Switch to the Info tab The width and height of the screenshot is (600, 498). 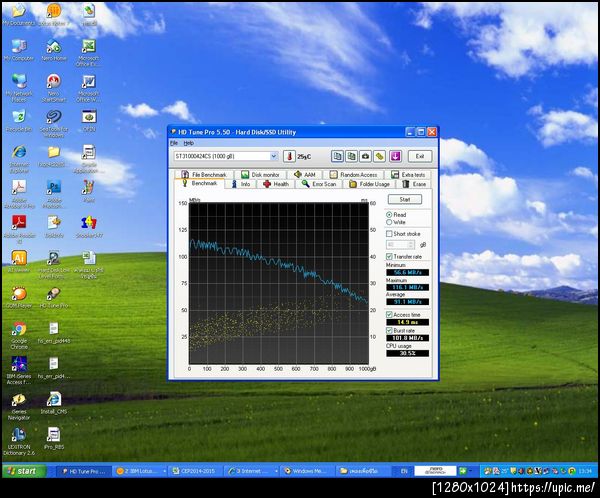(241, 184)
